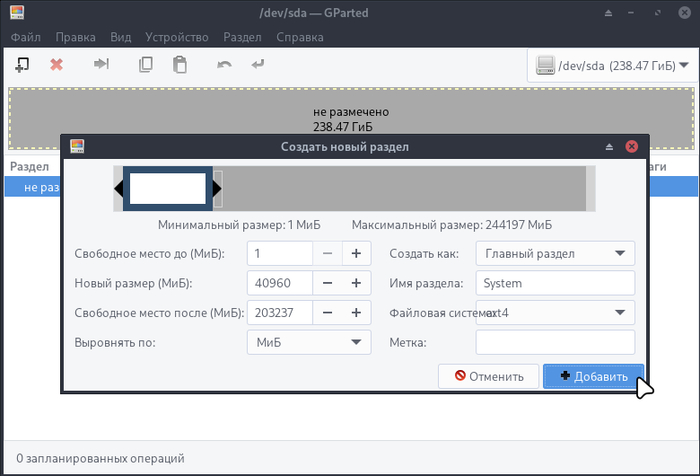Click the copy partition toolbar icon
700x476 pixels.
click(x=146, y=64)
